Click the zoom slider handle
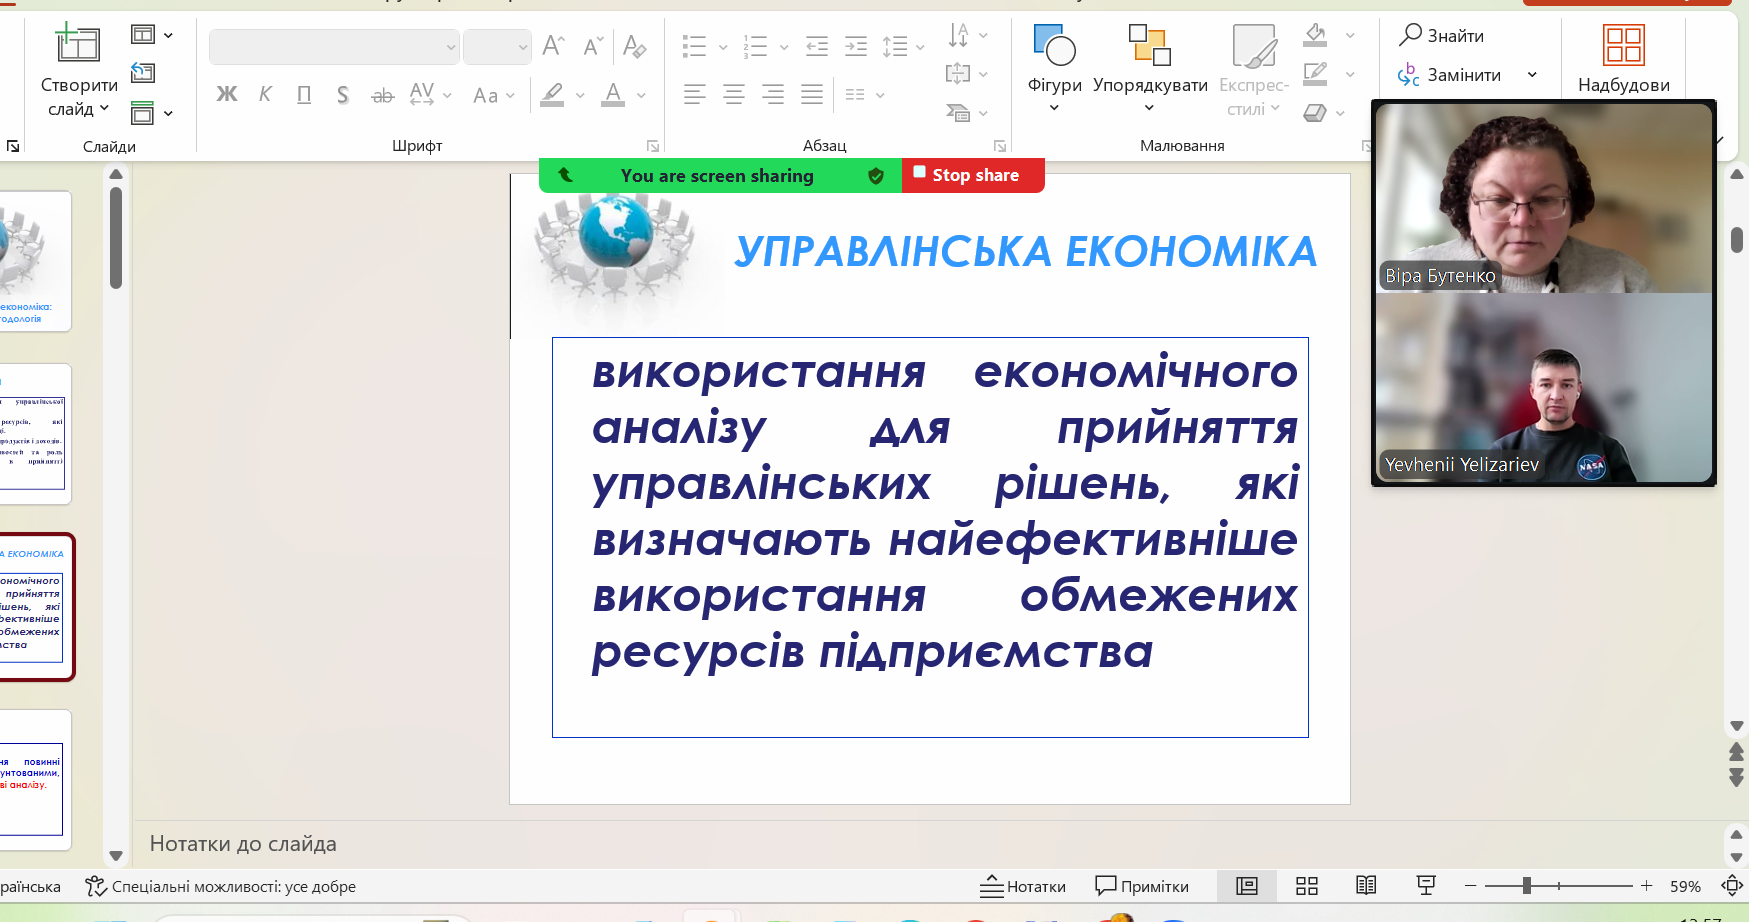This screenshot has width=1749, height=922. 1526,886
